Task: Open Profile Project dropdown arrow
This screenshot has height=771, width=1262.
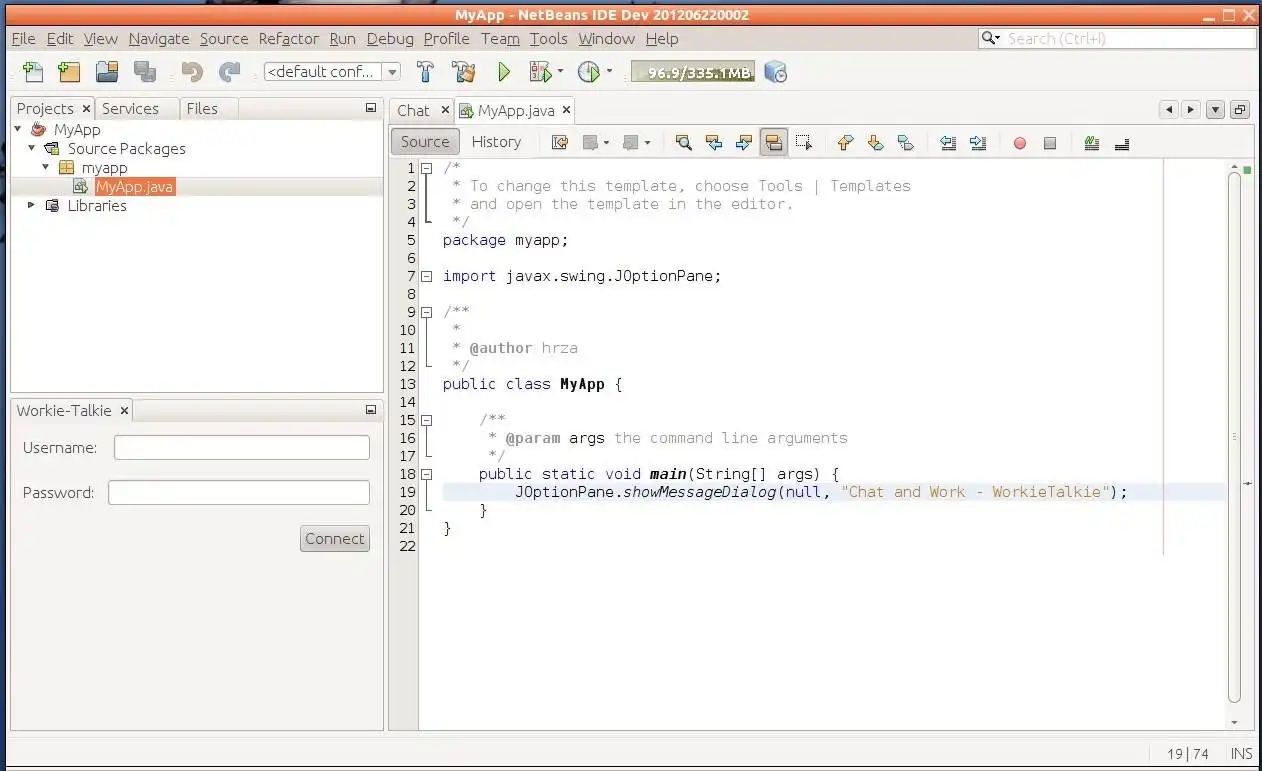Action: [609, 72]
